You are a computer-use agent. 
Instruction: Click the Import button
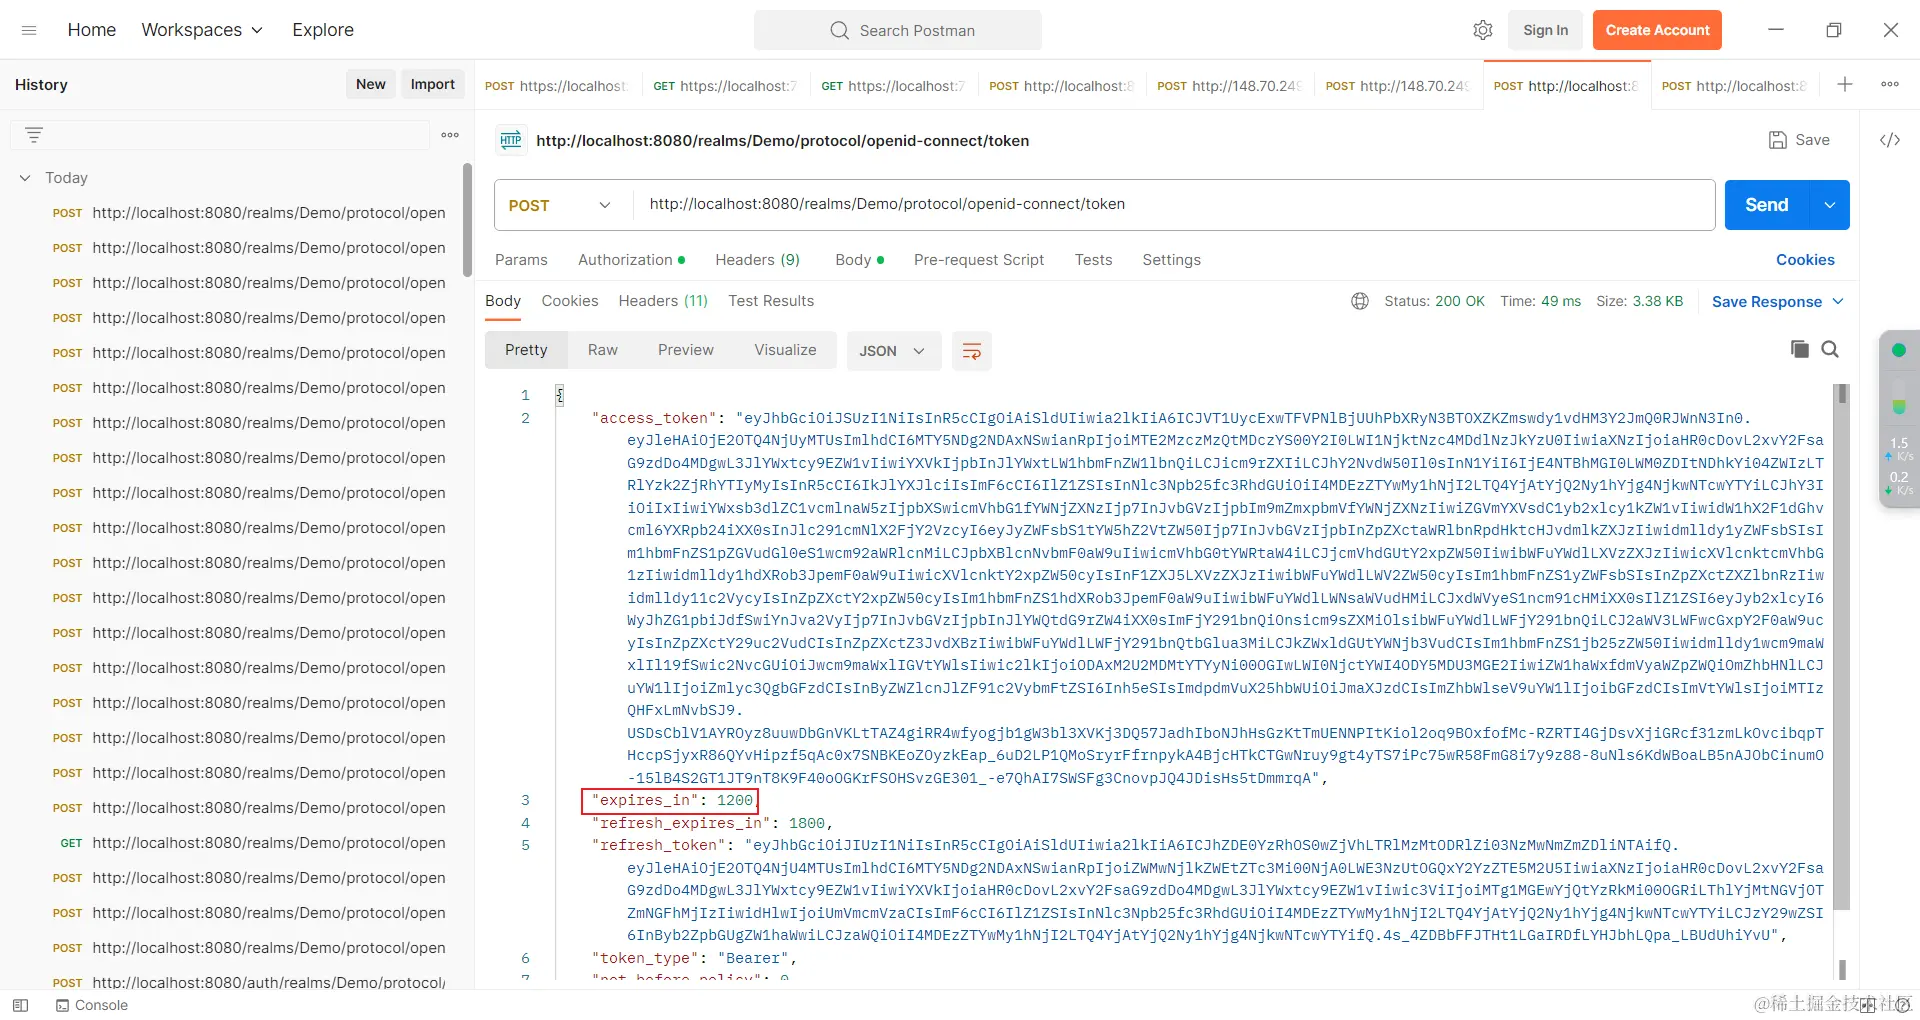click(432, 84)
